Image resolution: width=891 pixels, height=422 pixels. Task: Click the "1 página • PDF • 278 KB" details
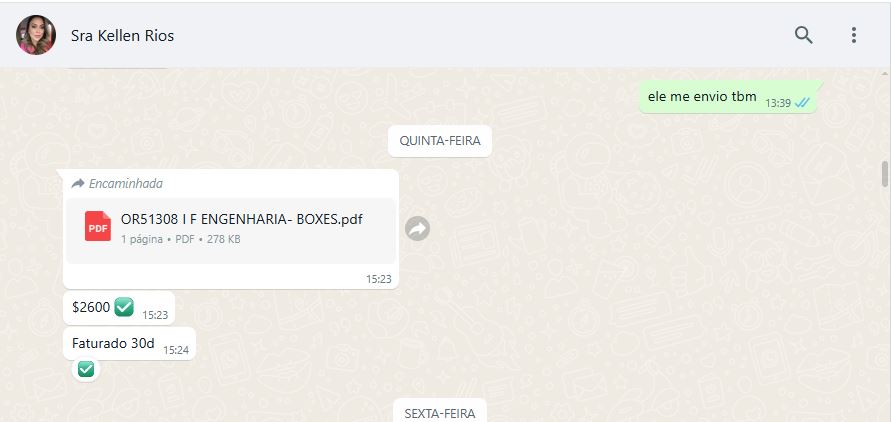(181, 240)
